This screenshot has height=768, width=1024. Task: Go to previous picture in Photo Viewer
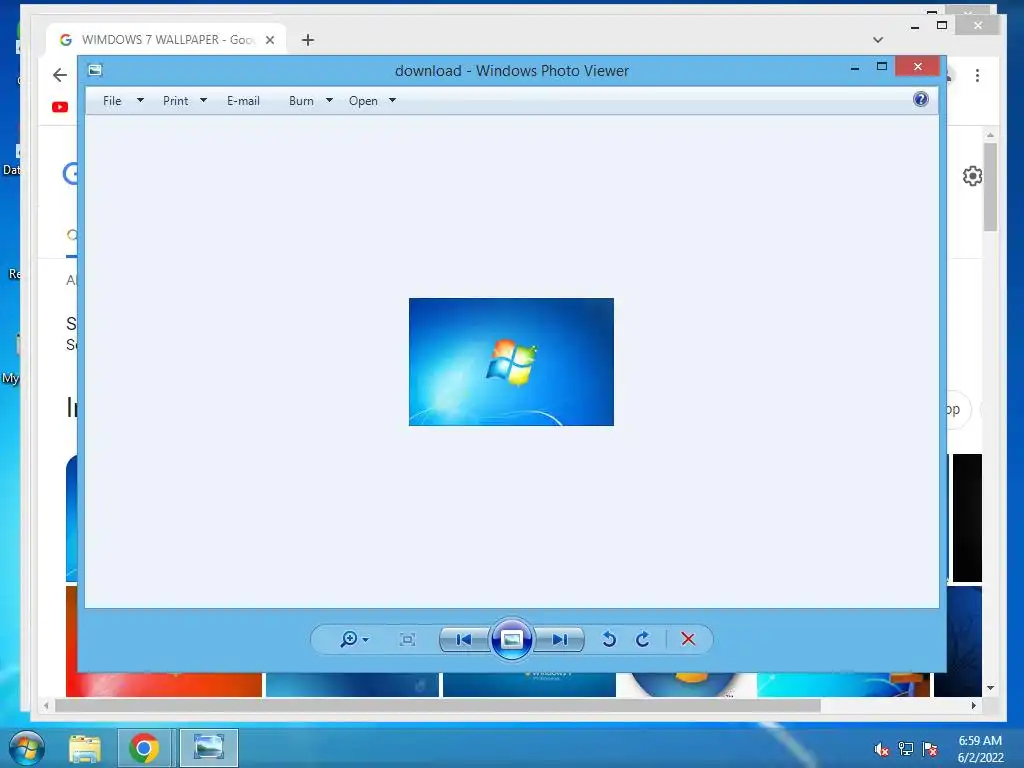point(464,639)
